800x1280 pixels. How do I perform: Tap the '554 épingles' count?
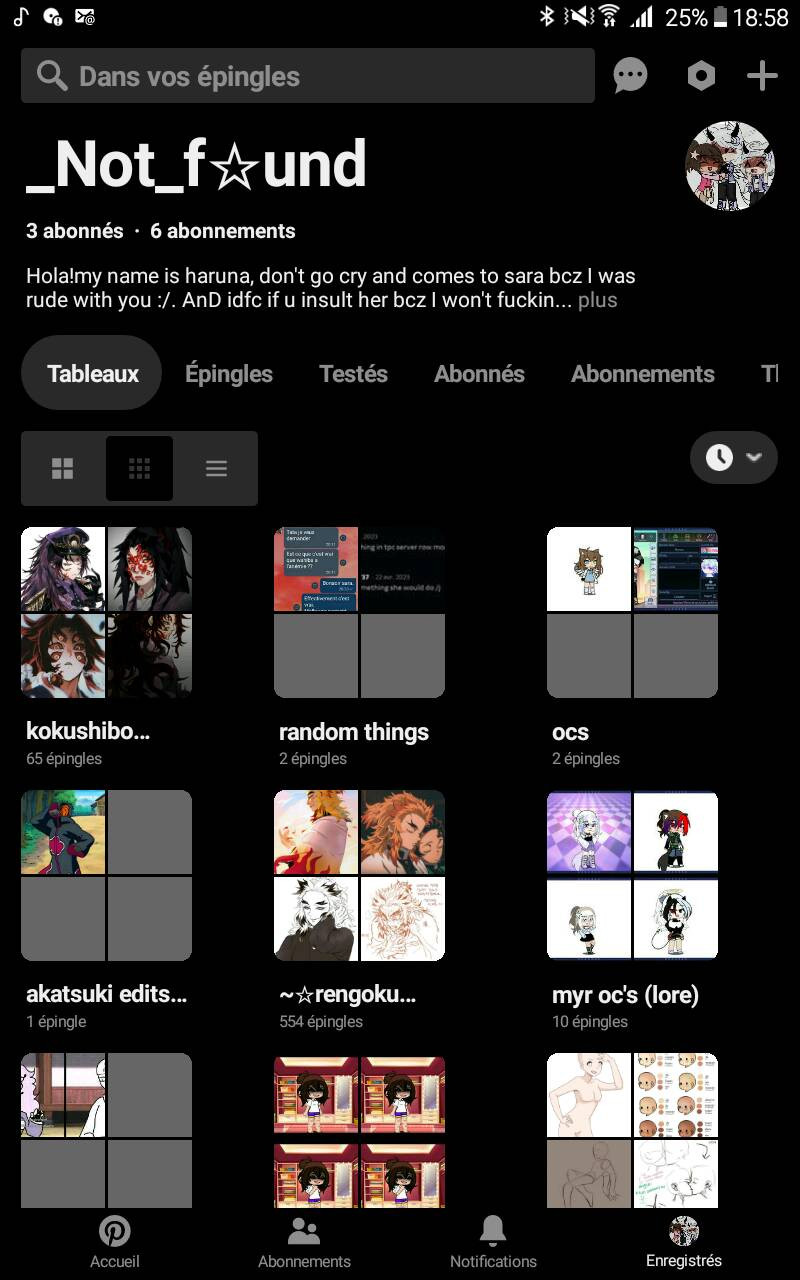coord(321,1022)
